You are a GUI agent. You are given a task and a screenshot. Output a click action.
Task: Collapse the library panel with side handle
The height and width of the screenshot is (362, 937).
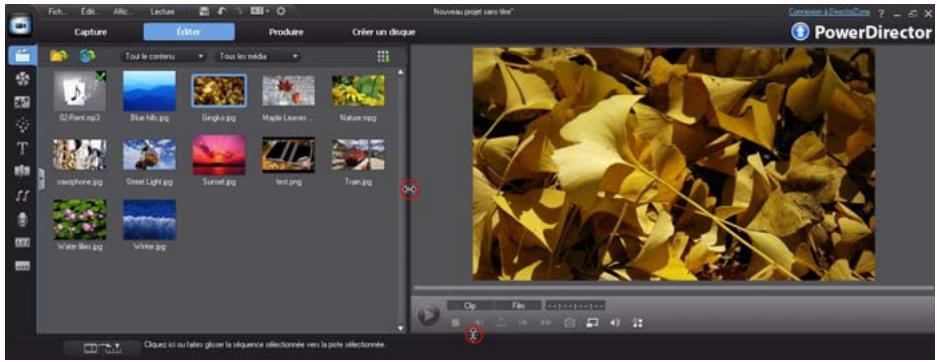pos(41,179)
